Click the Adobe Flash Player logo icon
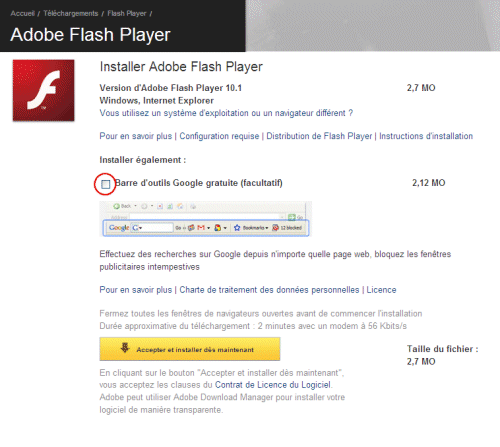This screenshot has width=500, height=447. [43, 90]
